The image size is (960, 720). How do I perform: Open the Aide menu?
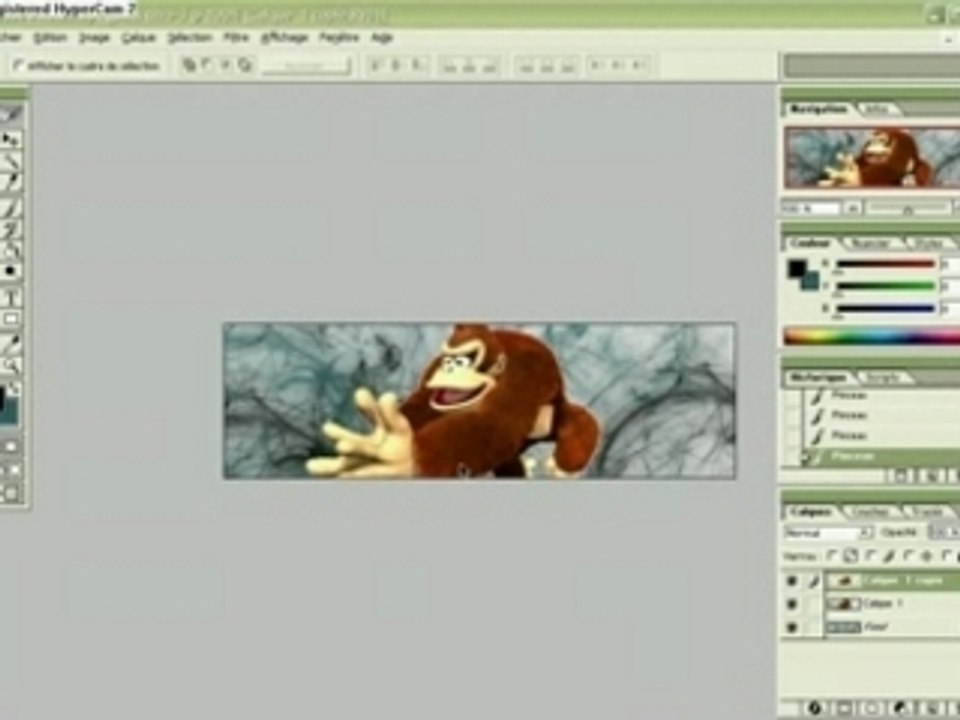click(381, 38)
